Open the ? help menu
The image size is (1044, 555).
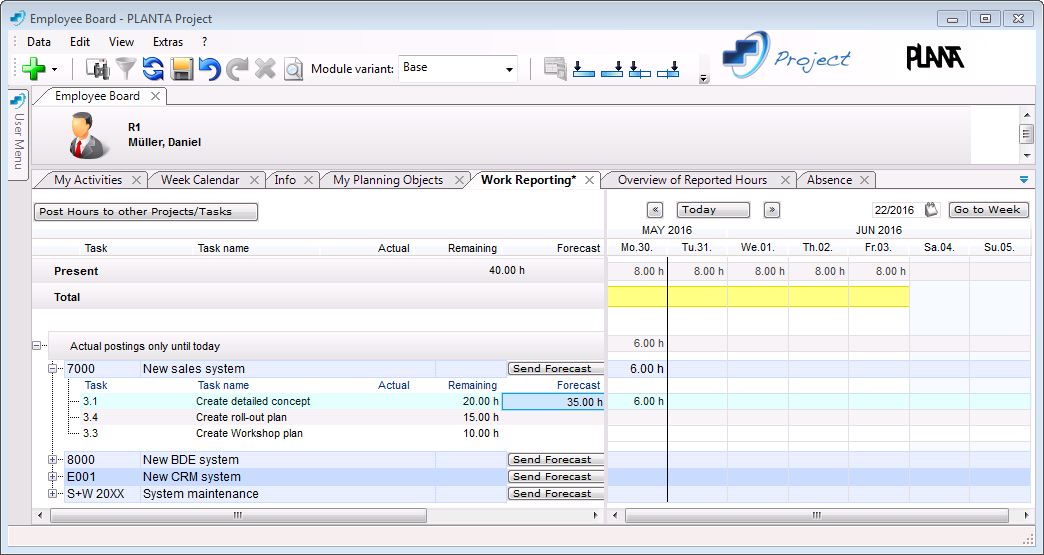[x=204, y=42]
